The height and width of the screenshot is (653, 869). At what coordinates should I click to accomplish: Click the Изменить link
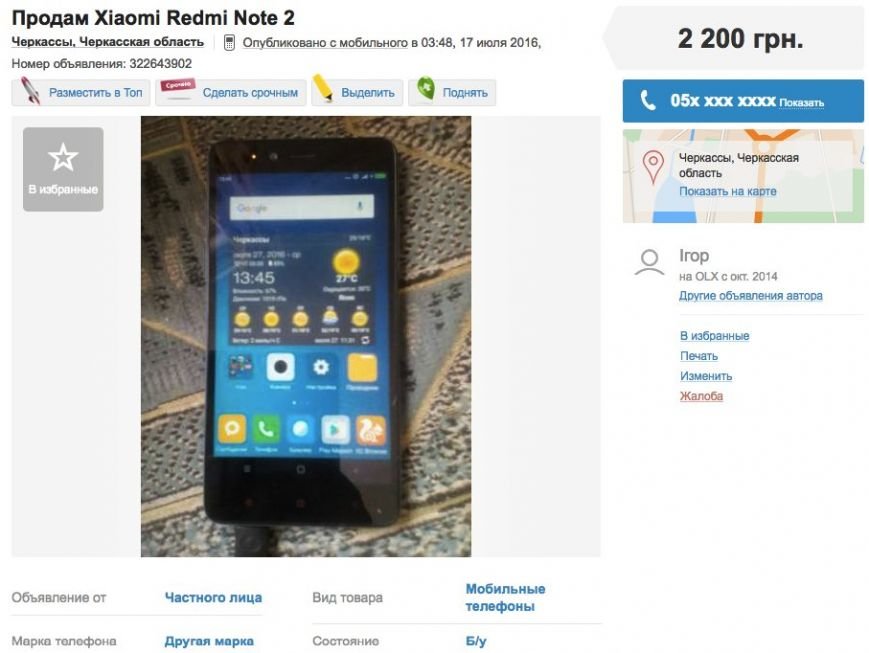click(x=706, y=376)
